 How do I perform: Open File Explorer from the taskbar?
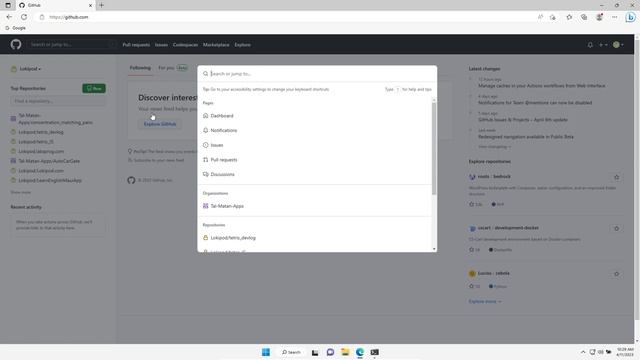[x=345, y=352]
